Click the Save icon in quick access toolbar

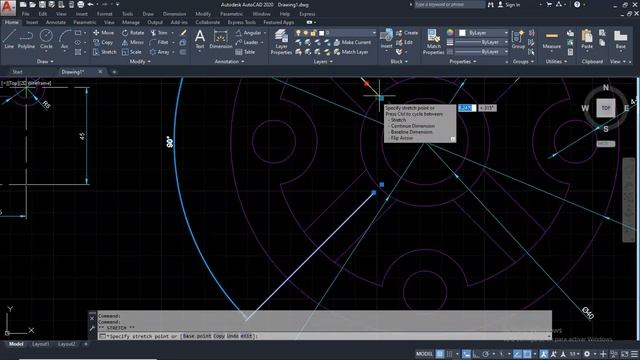42,5
